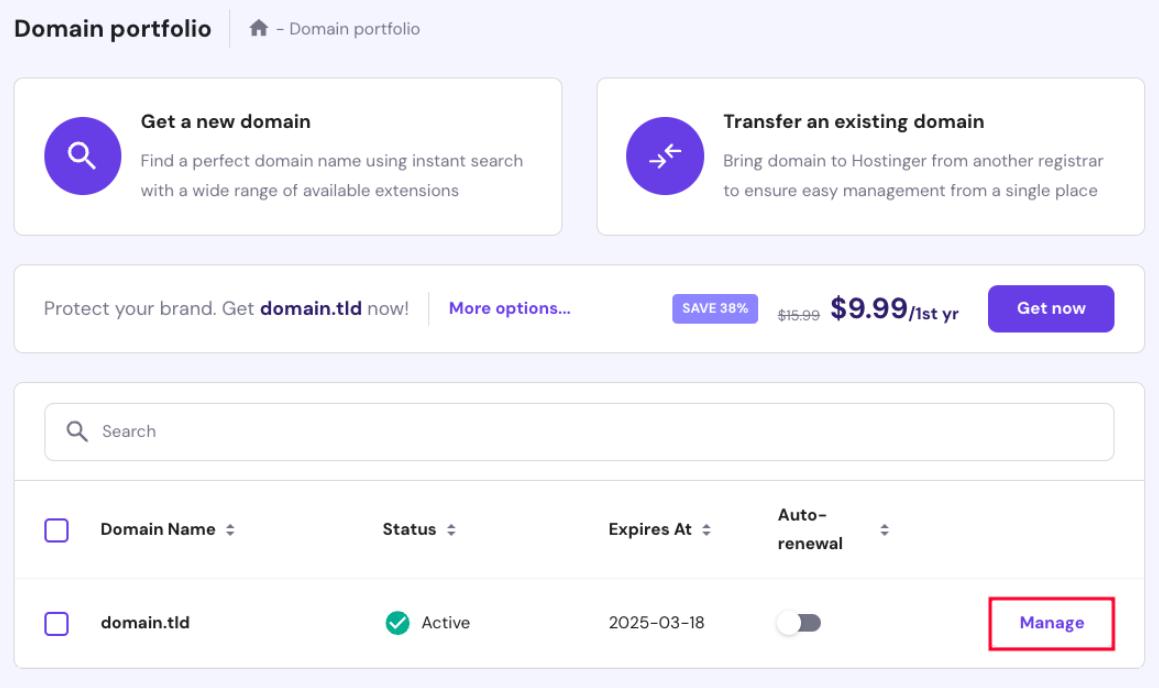
Task: Click the SAVE 38% discount badge
Action: pyautogui.click(x=715, y=308)
